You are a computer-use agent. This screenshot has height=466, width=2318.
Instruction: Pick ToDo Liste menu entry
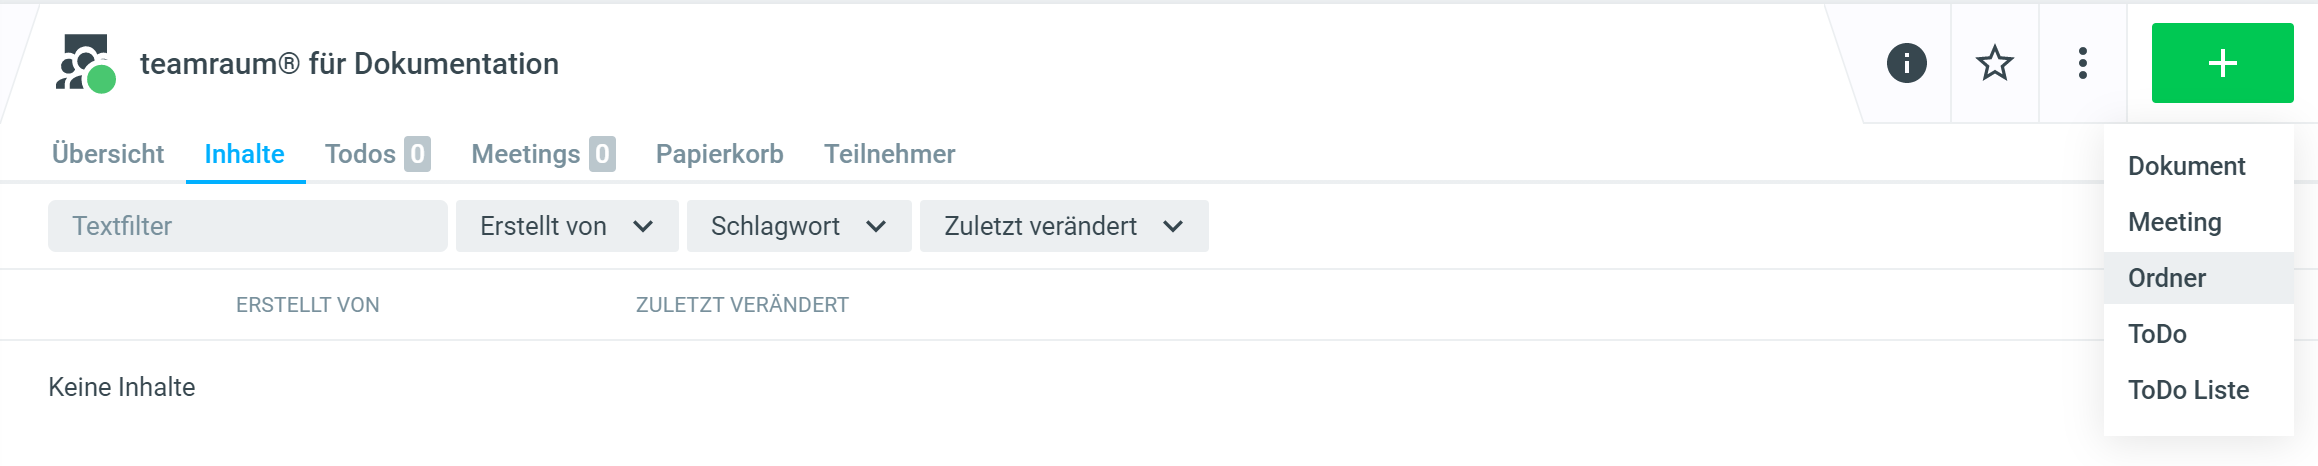coord(2188,390)
